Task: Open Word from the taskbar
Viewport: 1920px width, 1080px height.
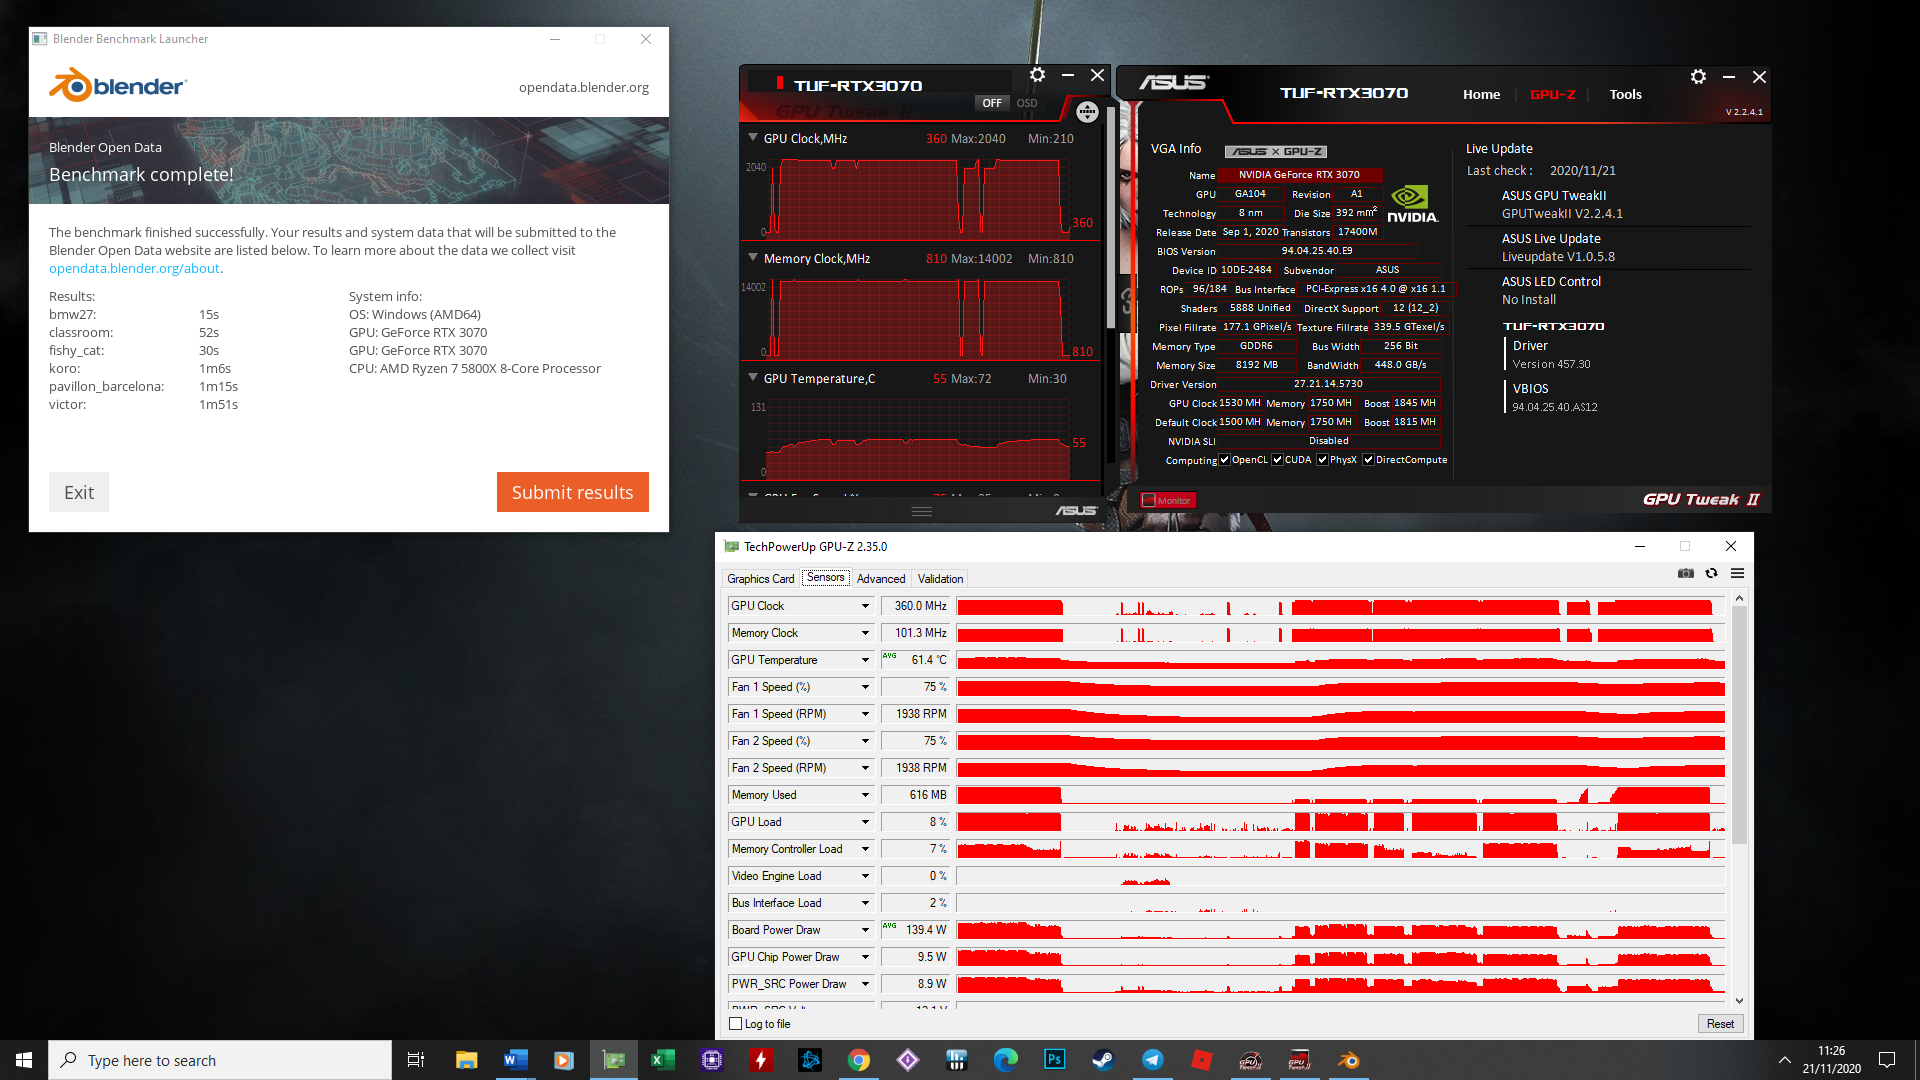Action: (515, 1060)
